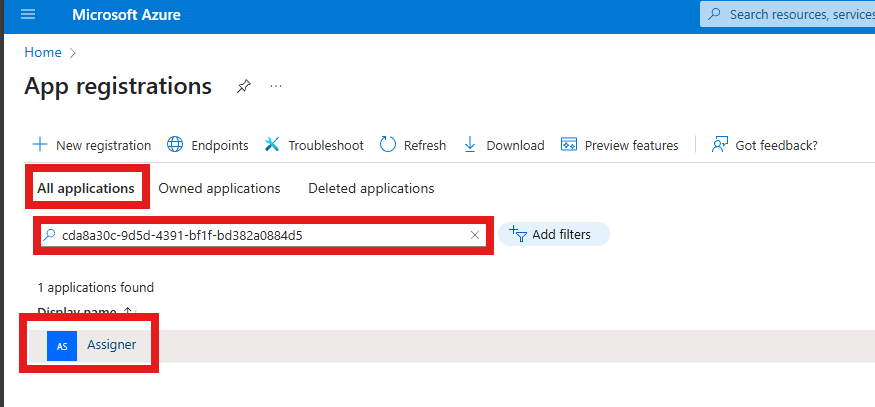The image size is (875, 407).
Task: Click the Add filters button
Action: point(554,234)
